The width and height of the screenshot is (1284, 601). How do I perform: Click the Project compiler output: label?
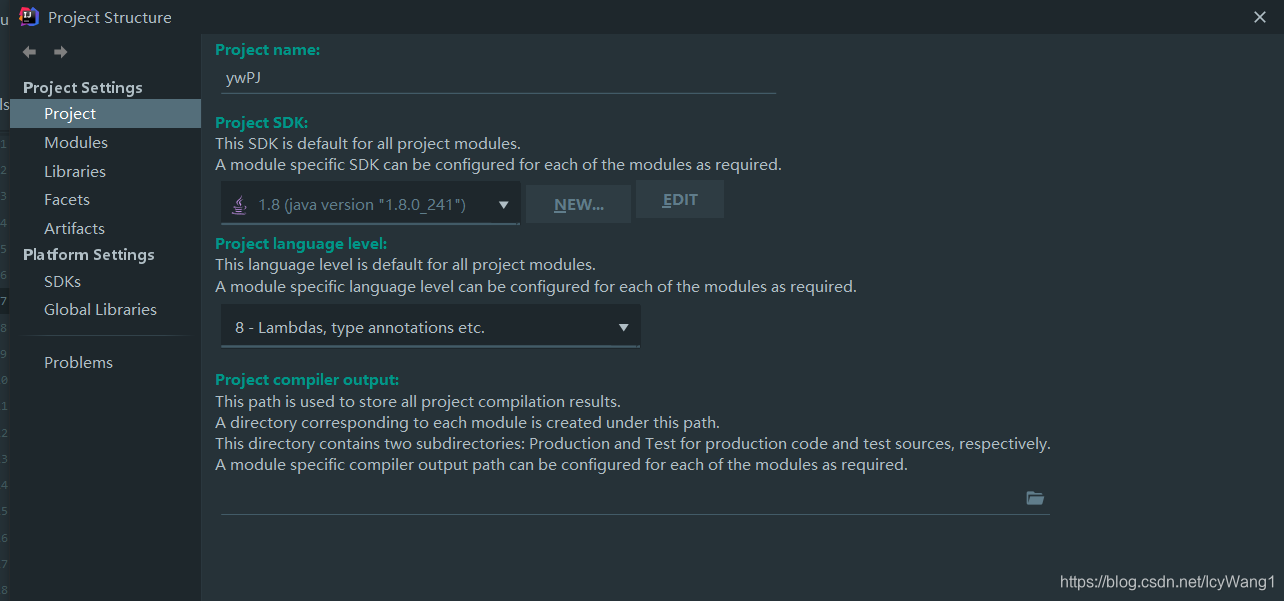point(307,380)
